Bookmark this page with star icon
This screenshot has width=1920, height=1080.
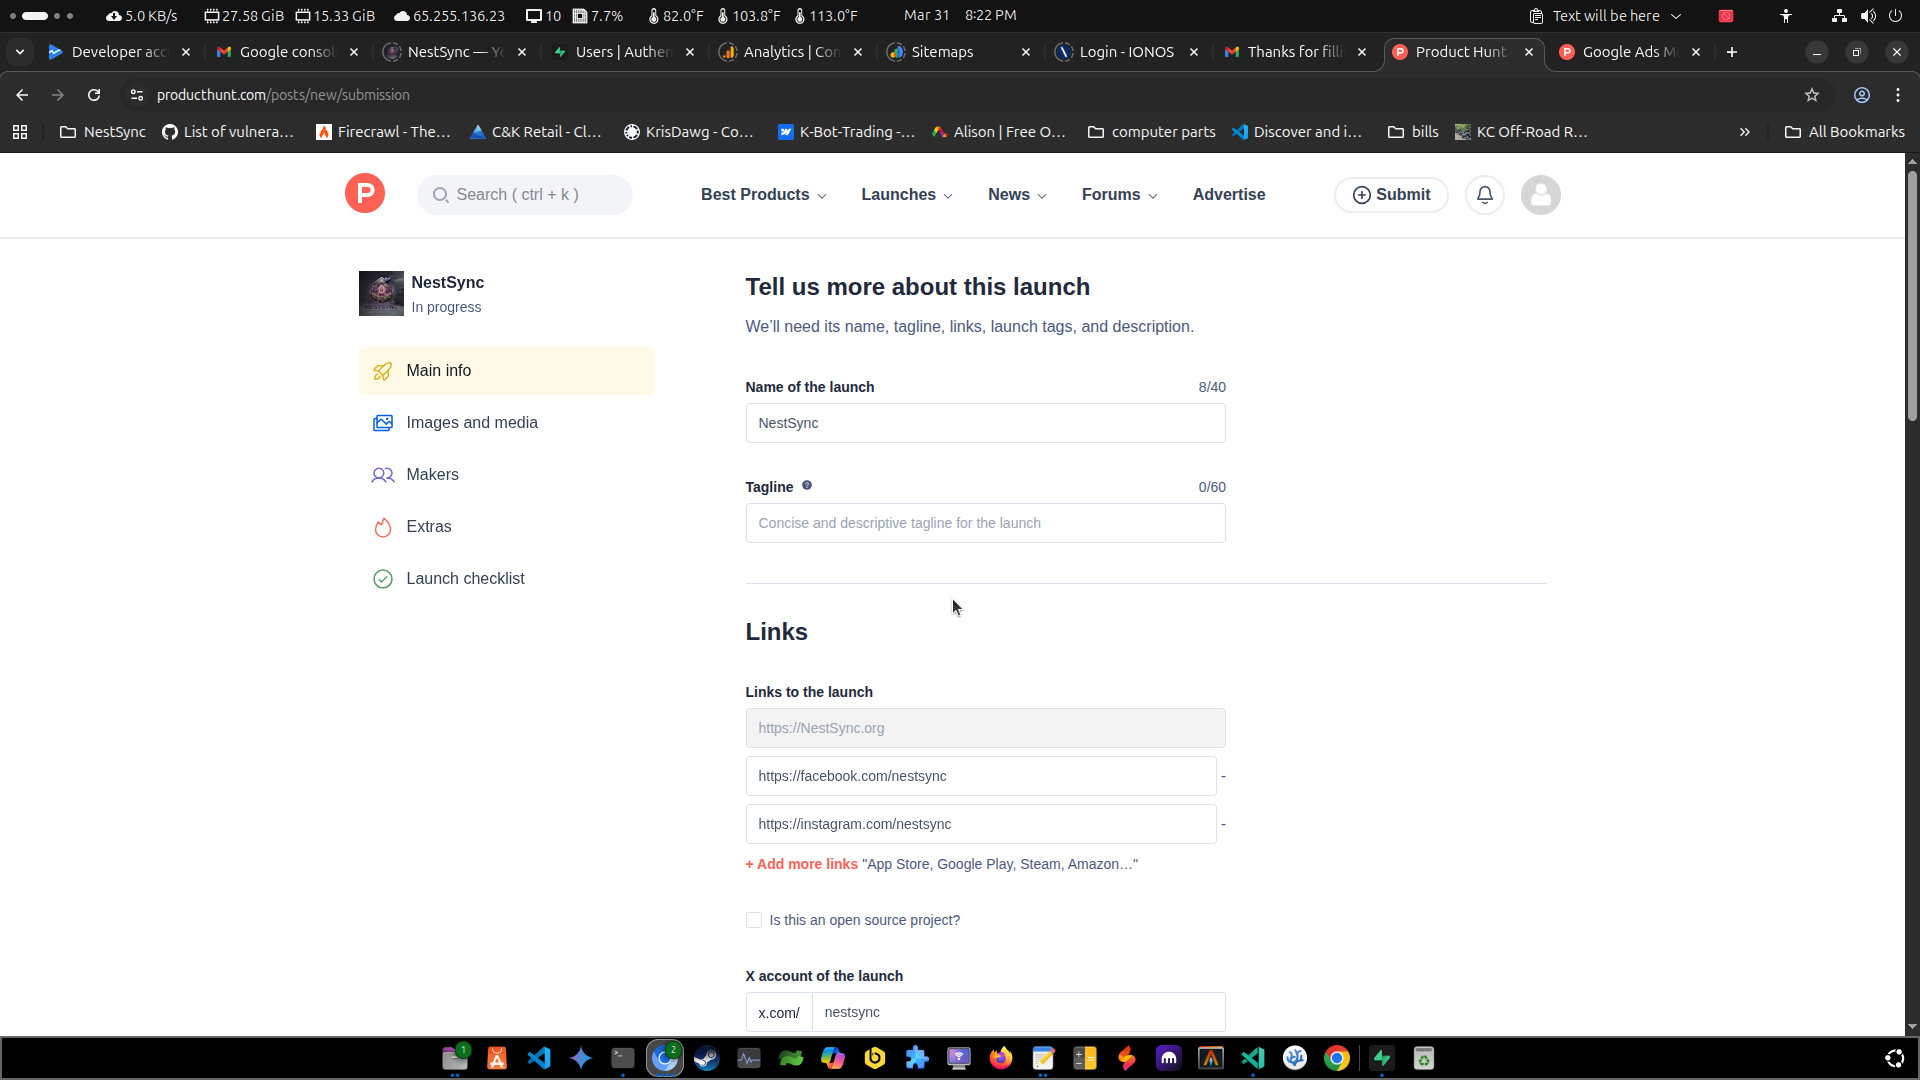tap(1812, 95)
